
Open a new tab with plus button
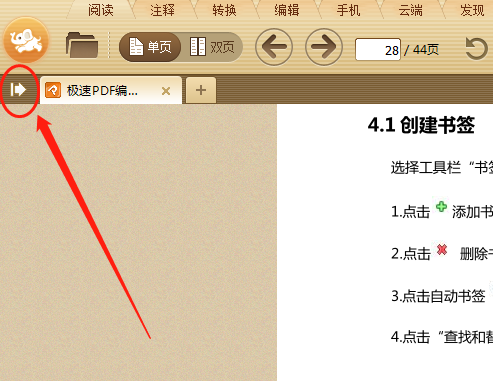coord(201,90)
